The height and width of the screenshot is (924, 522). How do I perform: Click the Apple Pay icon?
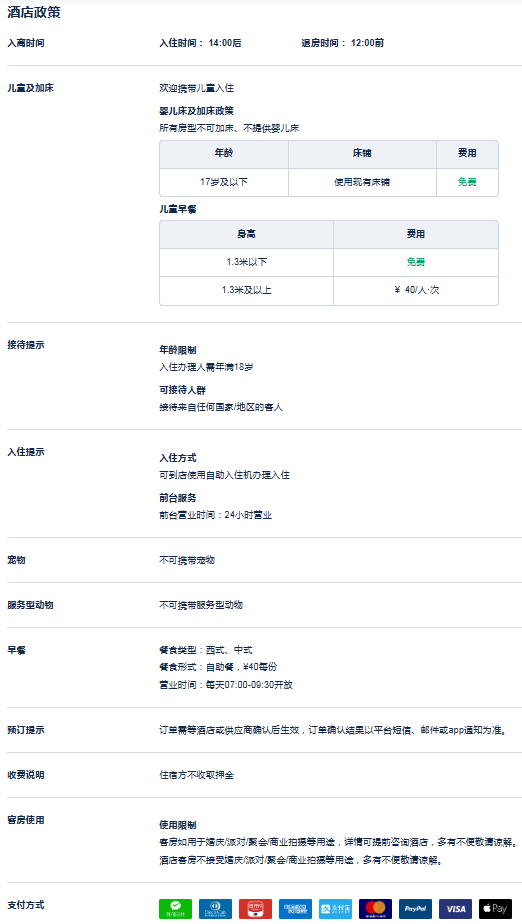click(x=495, y=909)
